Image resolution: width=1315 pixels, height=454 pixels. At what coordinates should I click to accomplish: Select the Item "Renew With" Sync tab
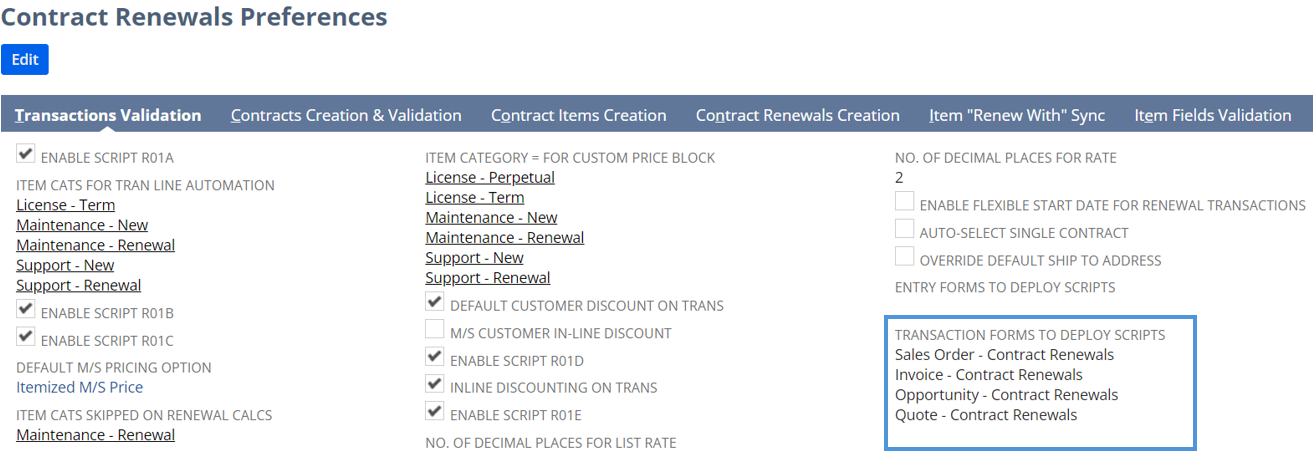click(x=1016, y=115)
